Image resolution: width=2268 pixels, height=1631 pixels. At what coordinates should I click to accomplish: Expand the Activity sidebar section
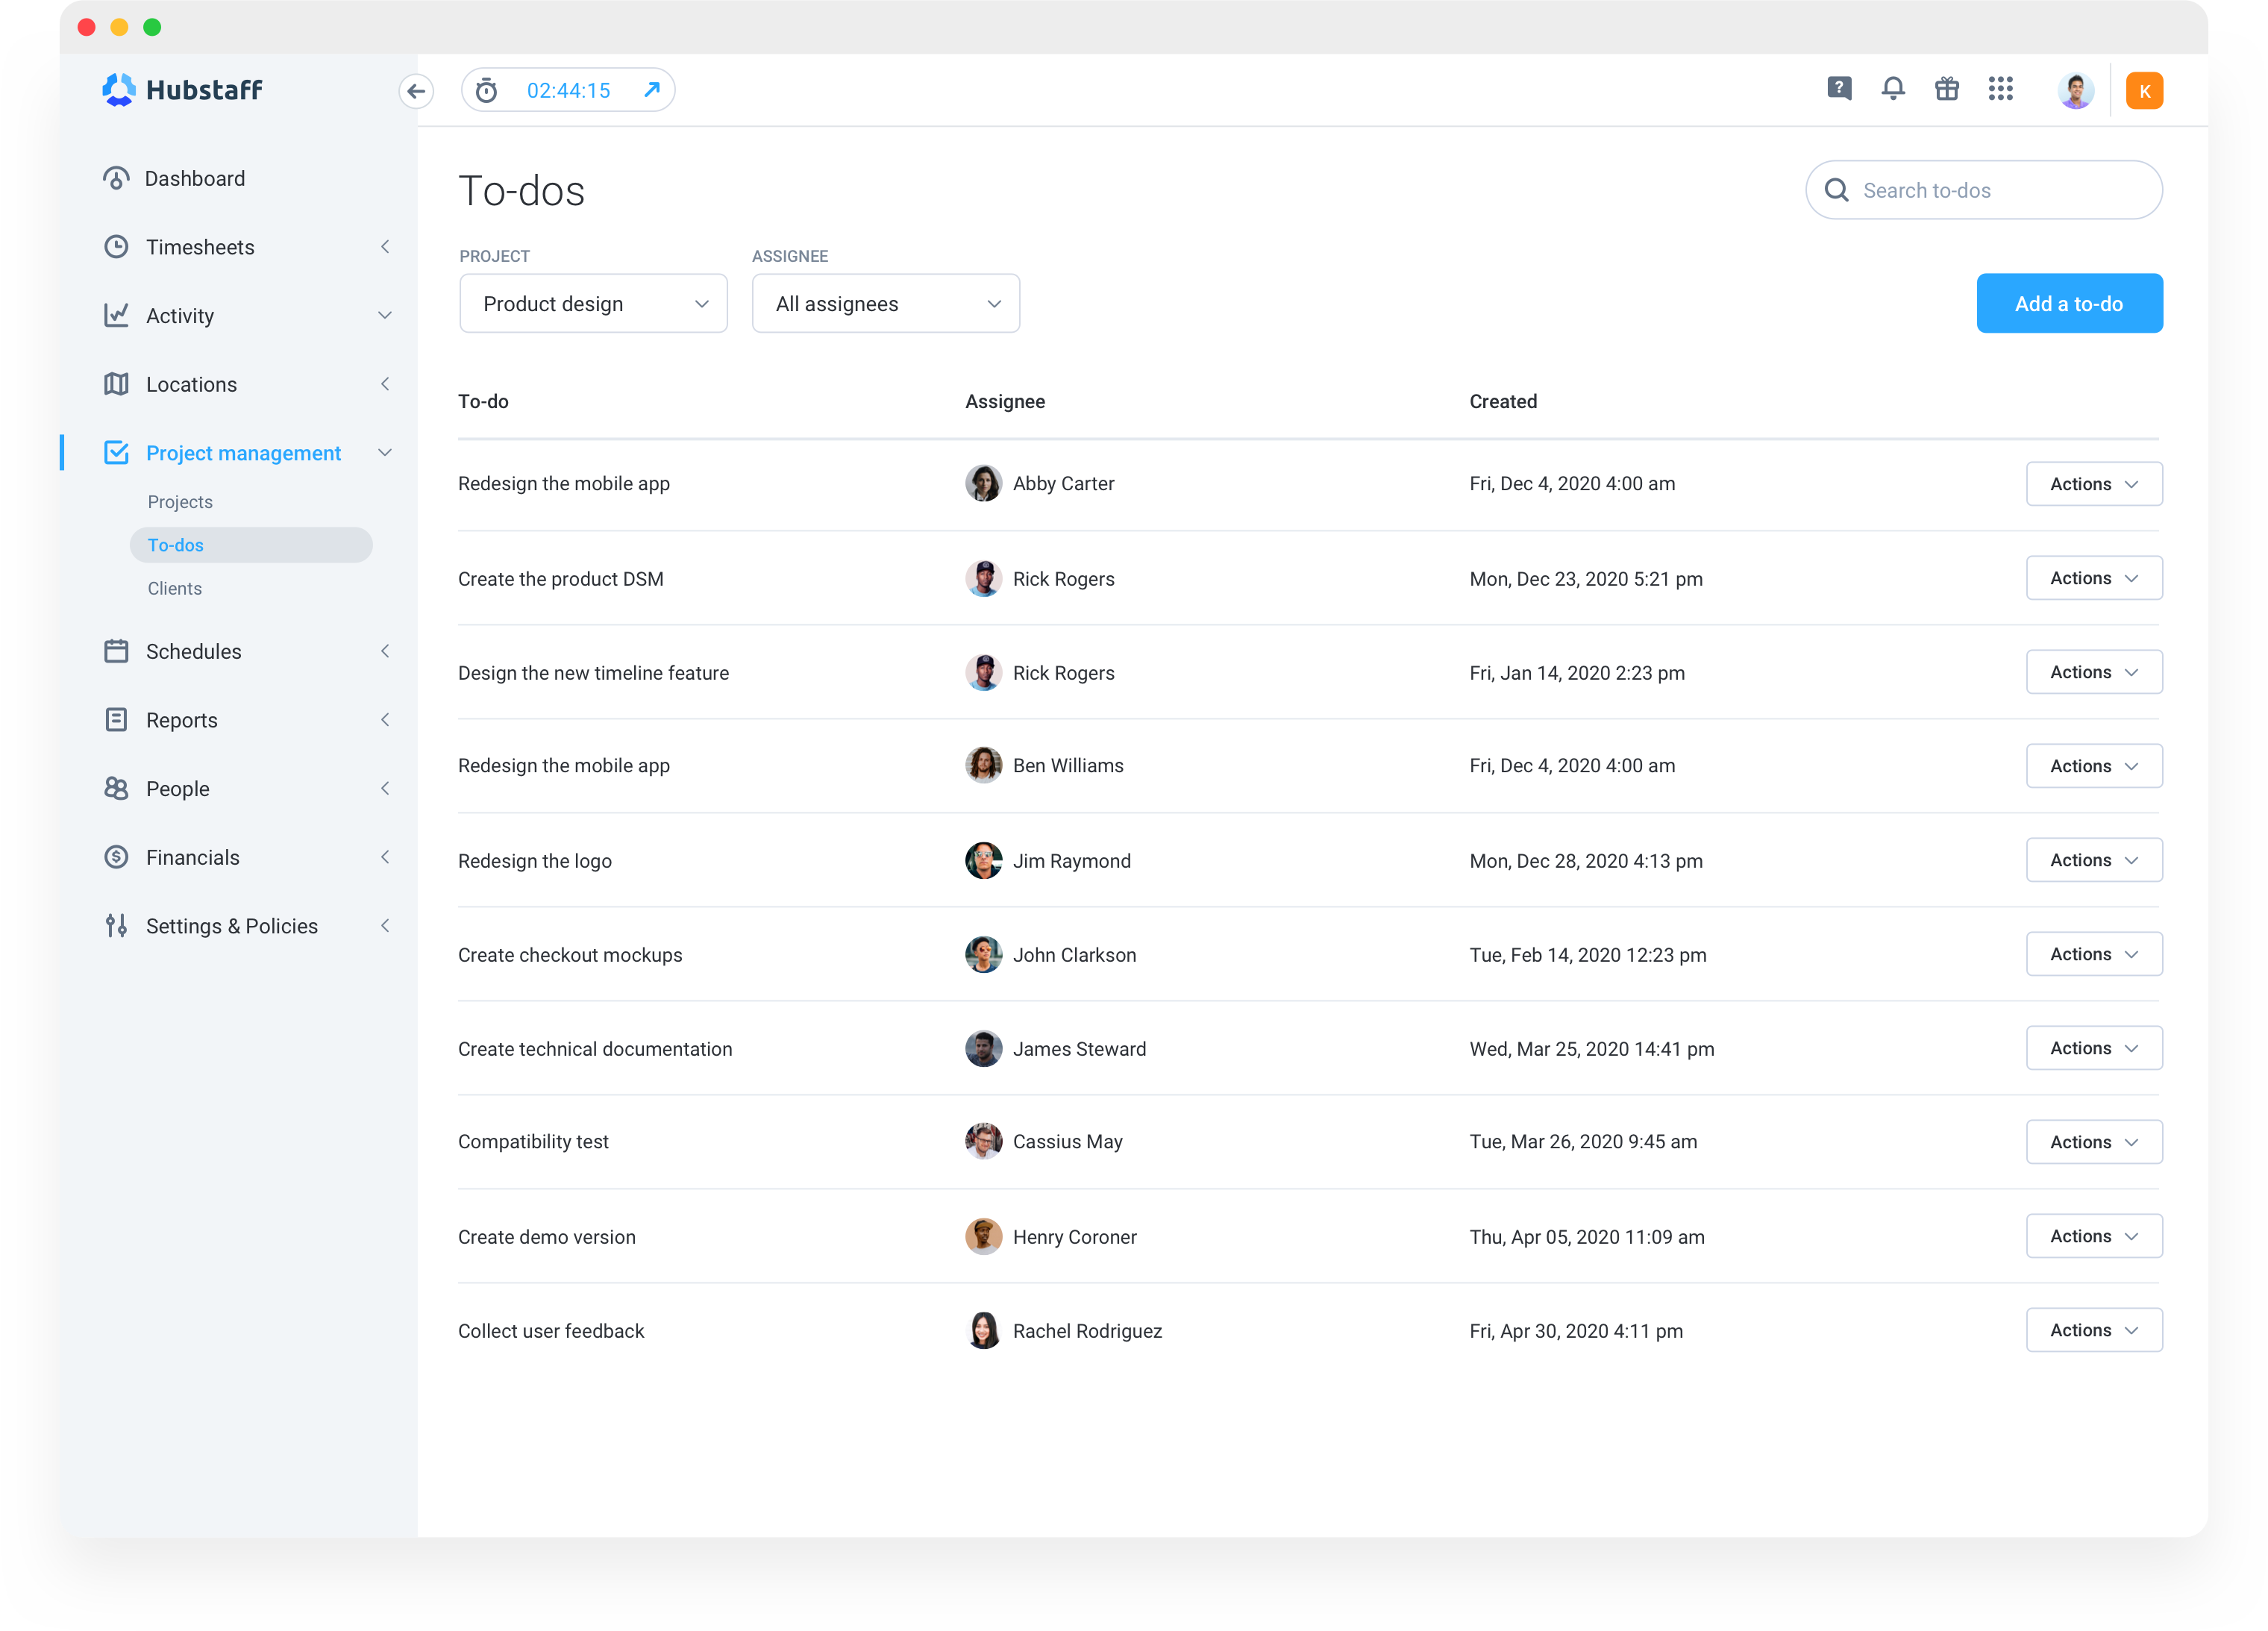[385, 315]
